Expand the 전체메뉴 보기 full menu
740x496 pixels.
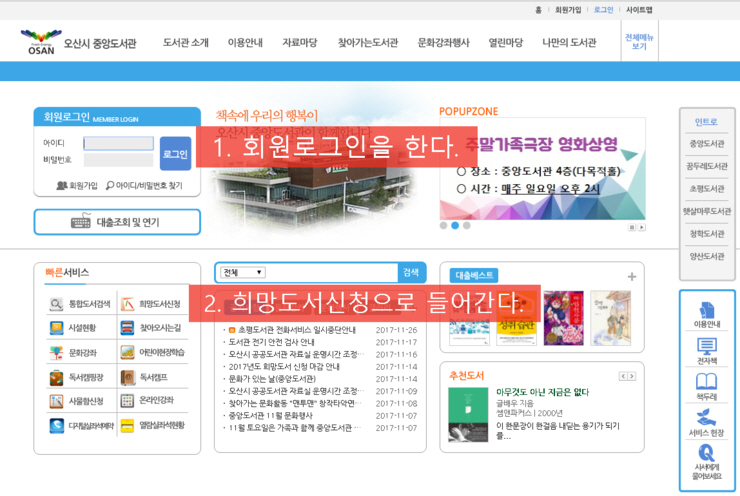639,42
